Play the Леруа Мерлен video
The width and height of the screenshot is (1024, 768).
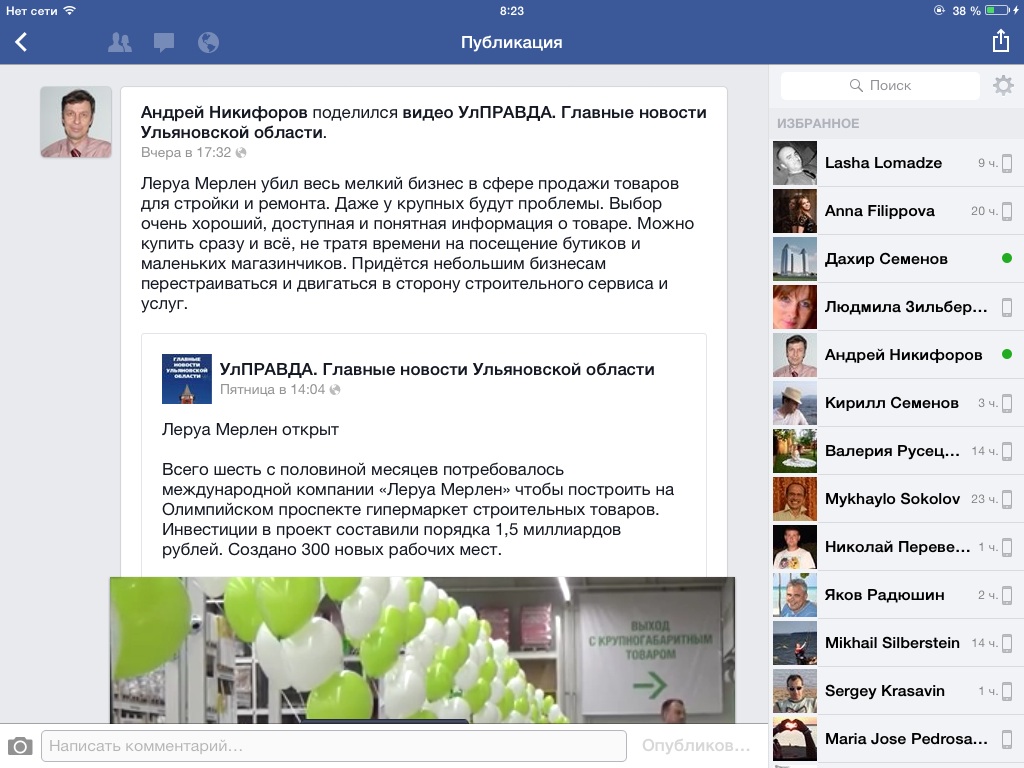point(422,650)
